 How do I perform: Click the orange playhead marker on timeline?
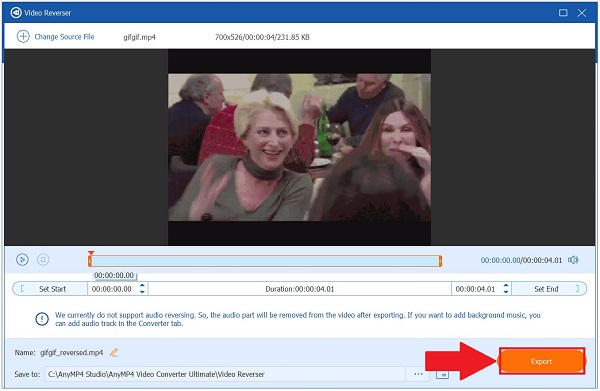pos(91,253)
